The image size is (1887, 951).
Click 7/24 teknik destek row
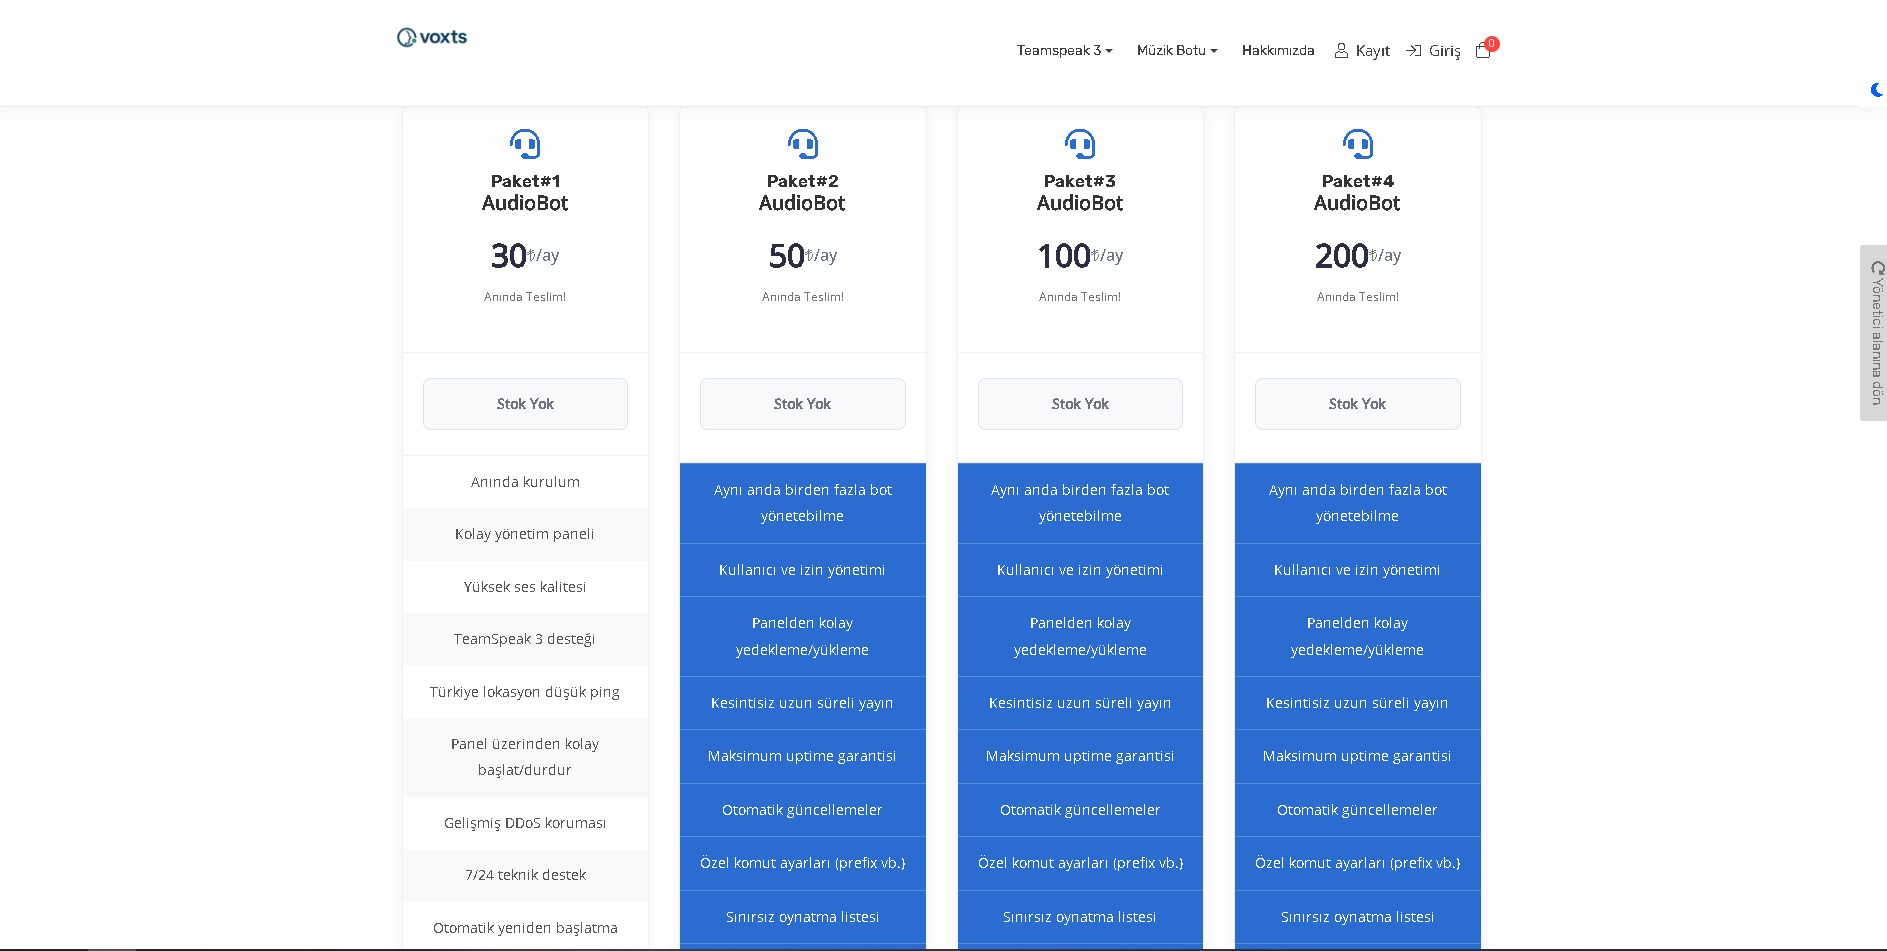pyautogui.click(x=525, y=875)
